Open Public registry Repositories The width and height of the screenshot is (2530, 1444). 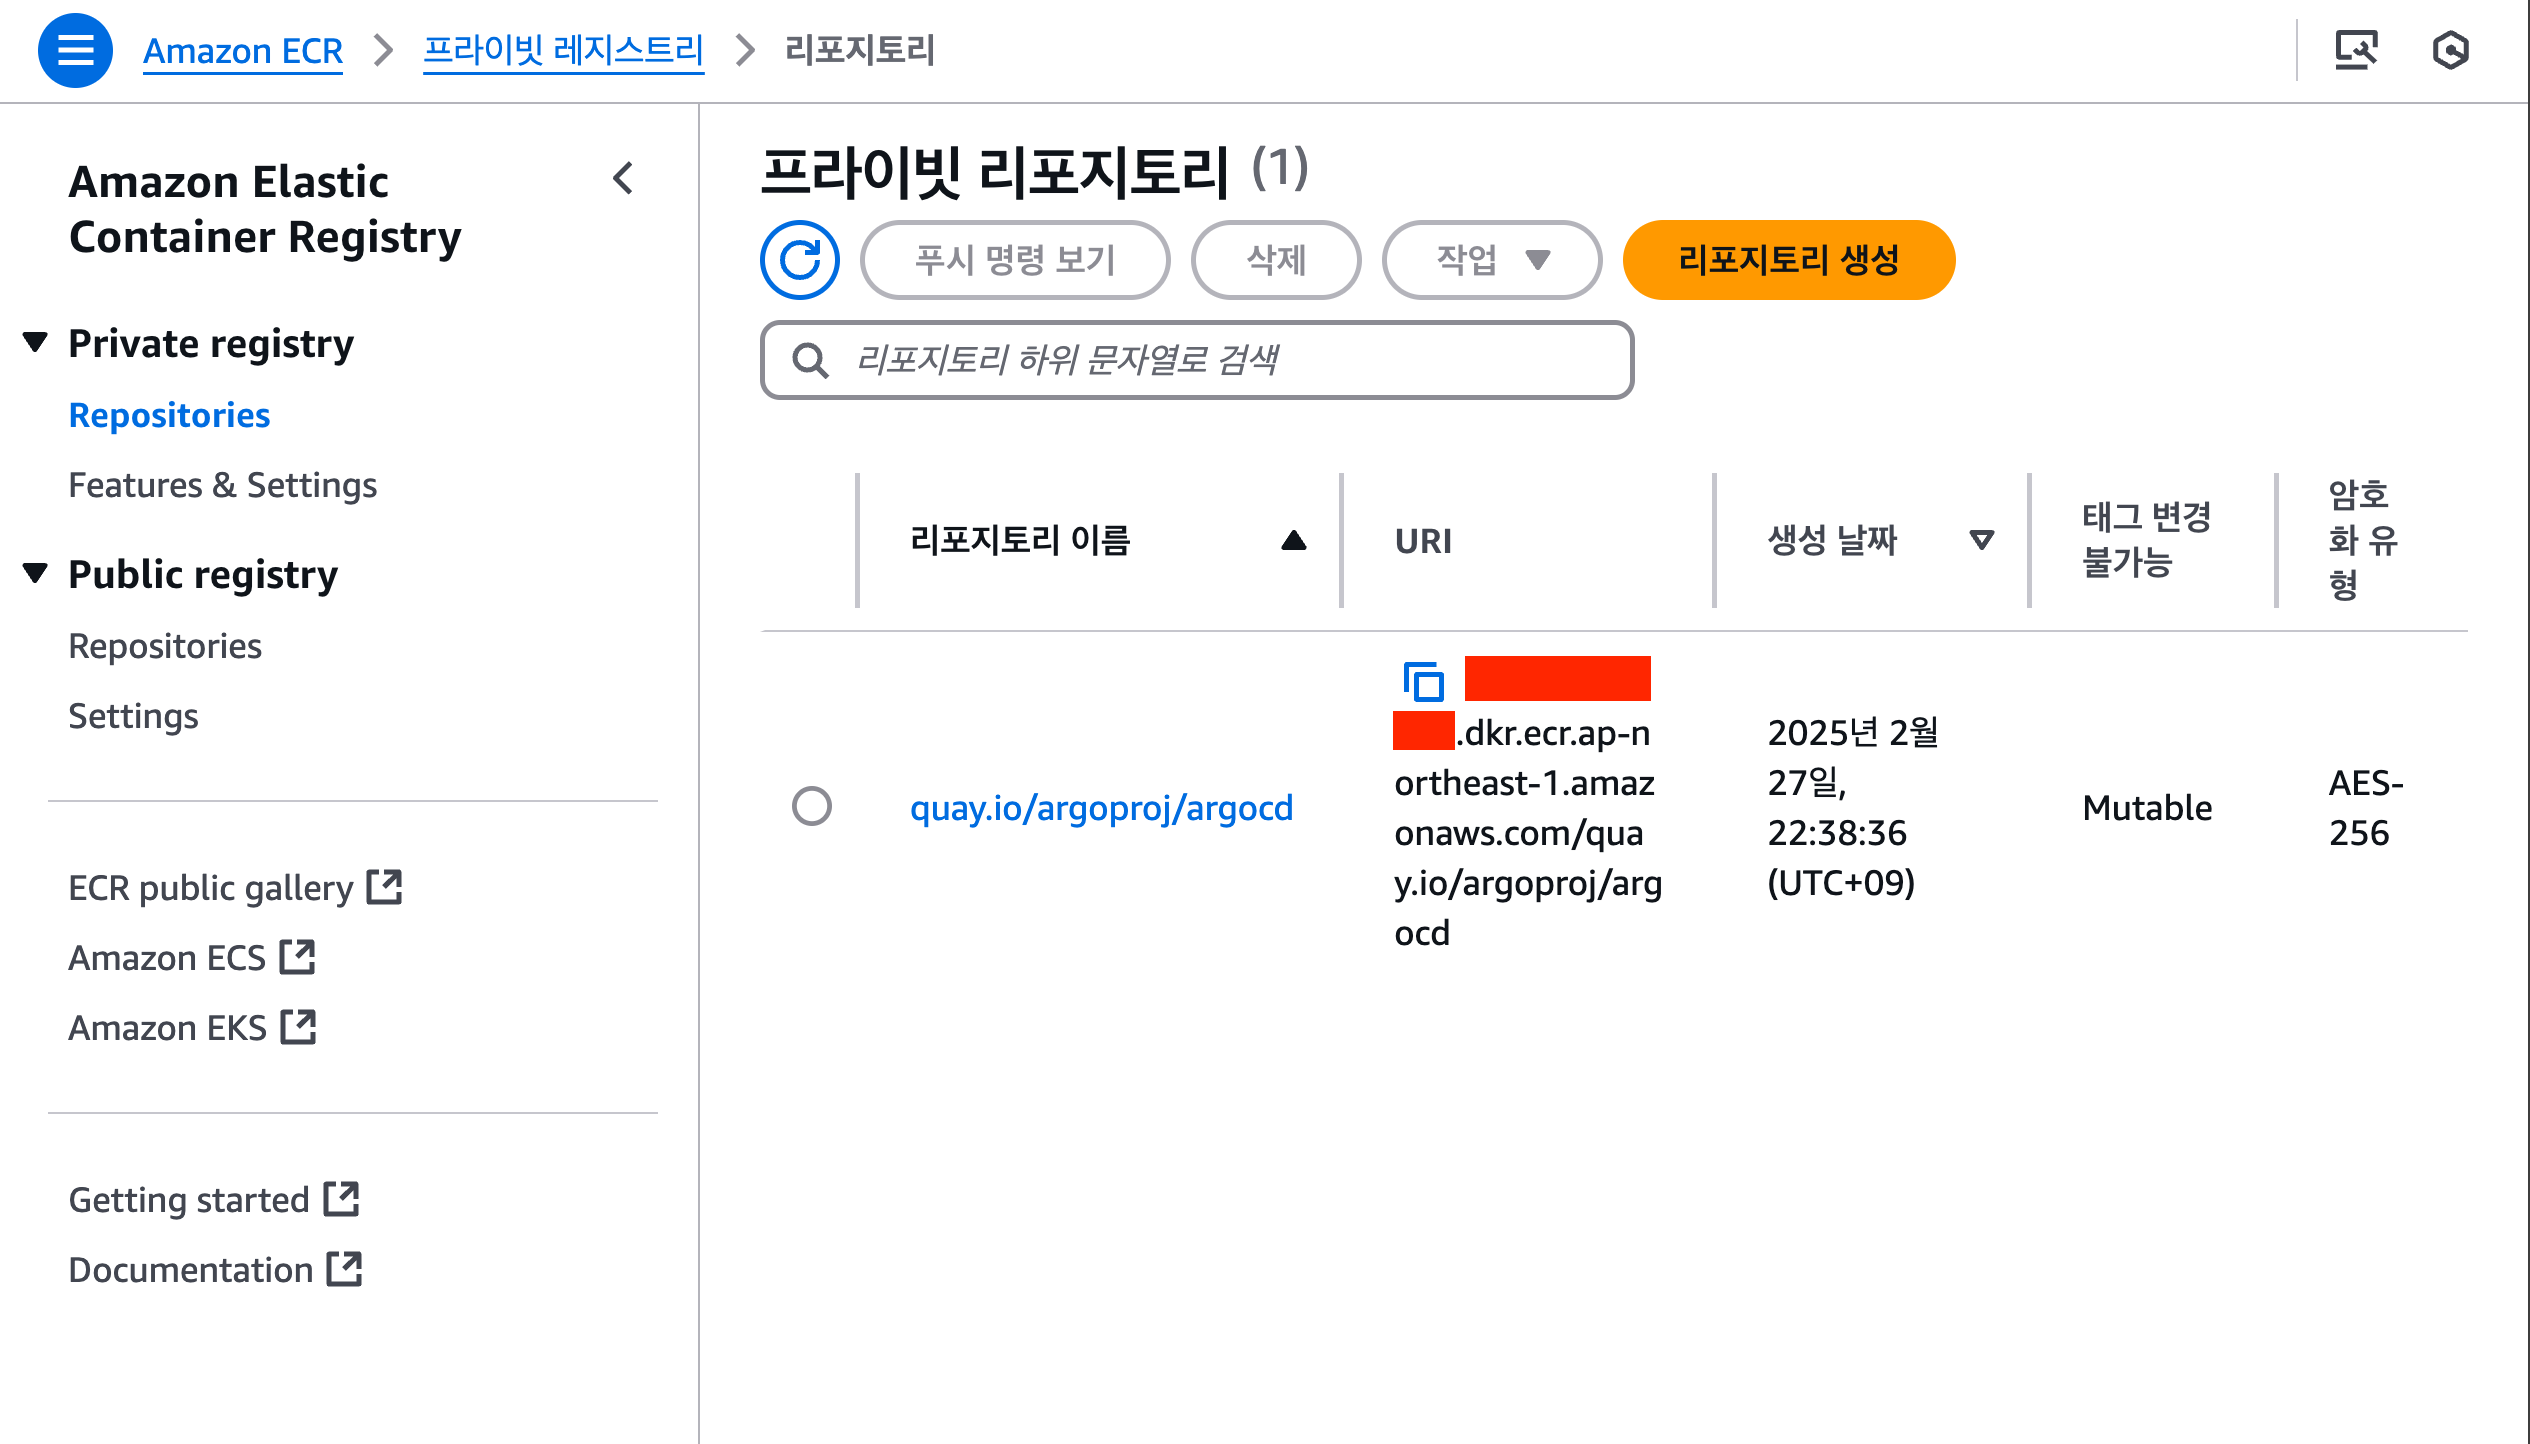165,646
